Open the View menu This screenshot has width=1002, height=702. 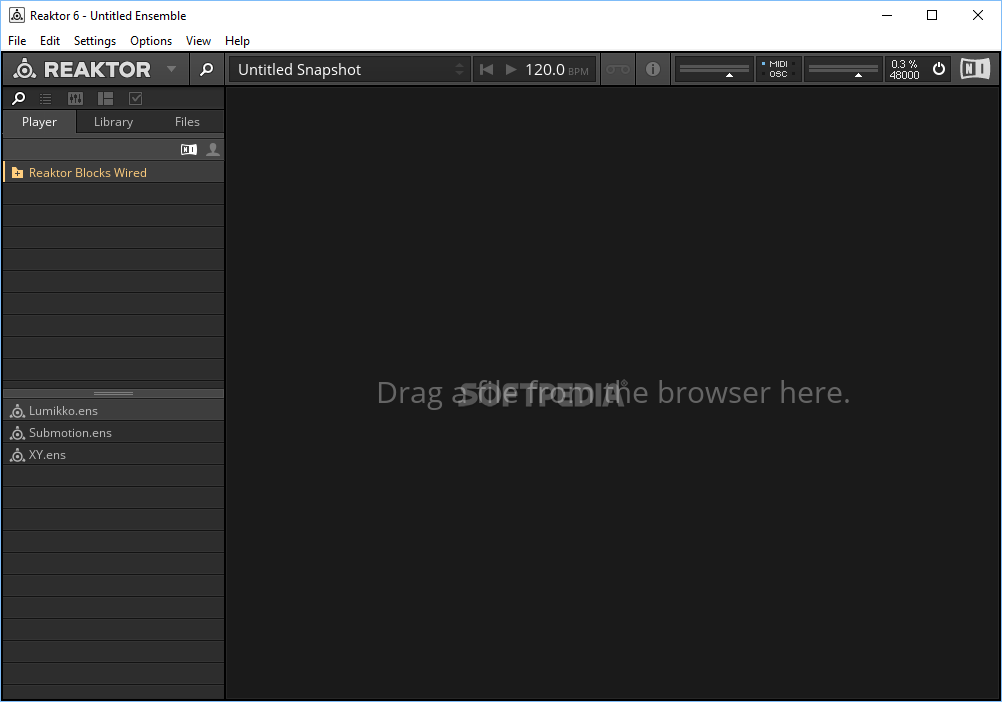coord(198,41)
